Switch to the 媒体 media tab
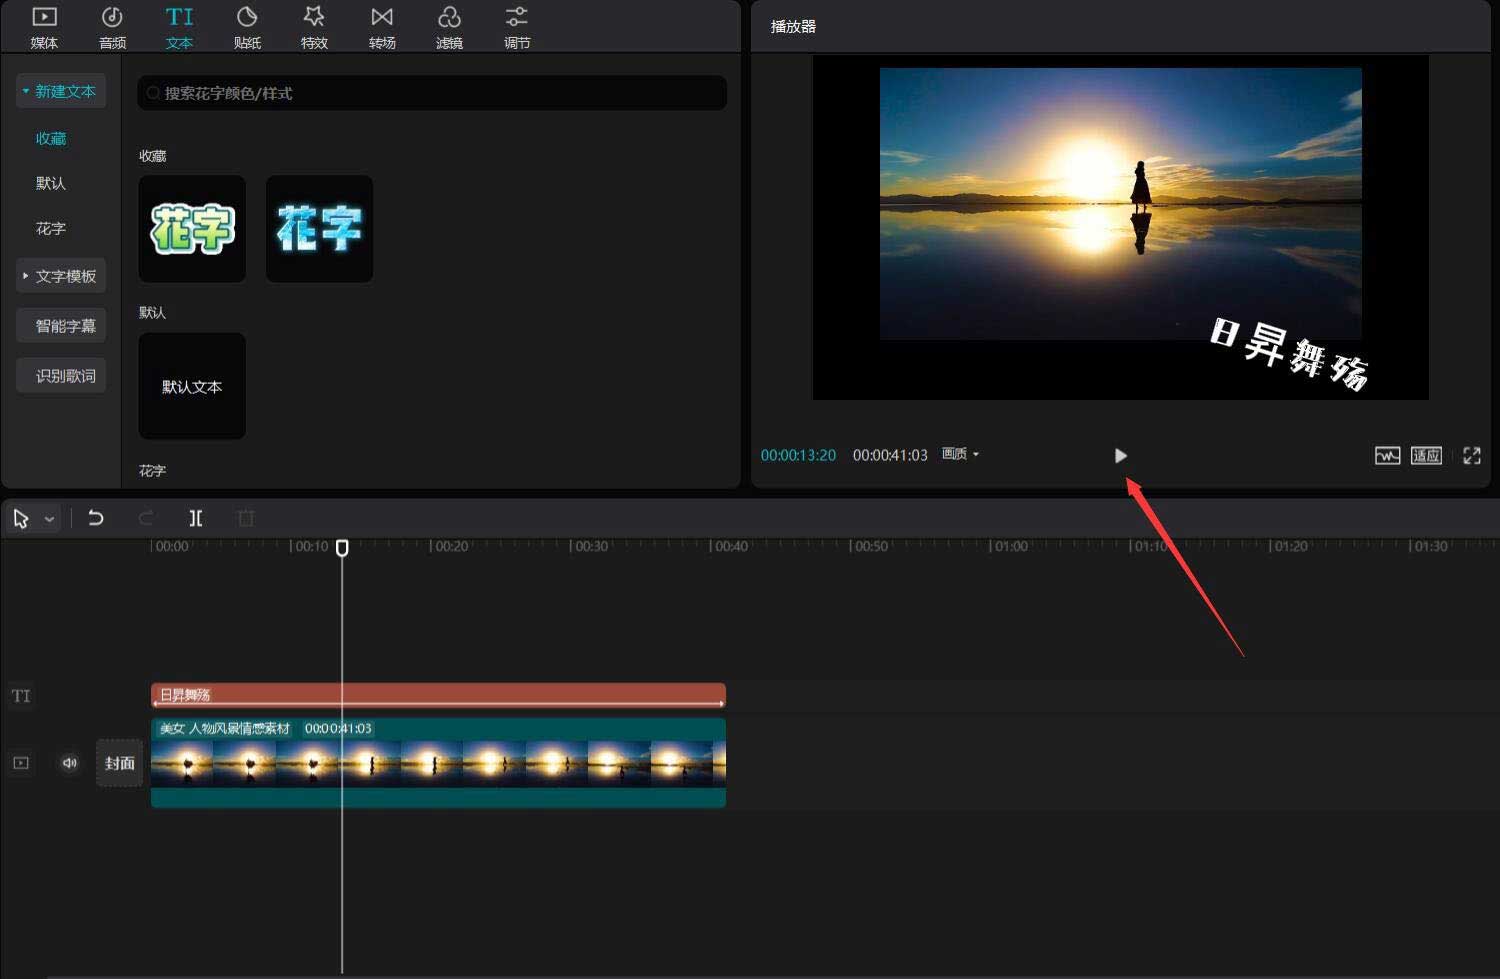 click(x=44, y=27)
